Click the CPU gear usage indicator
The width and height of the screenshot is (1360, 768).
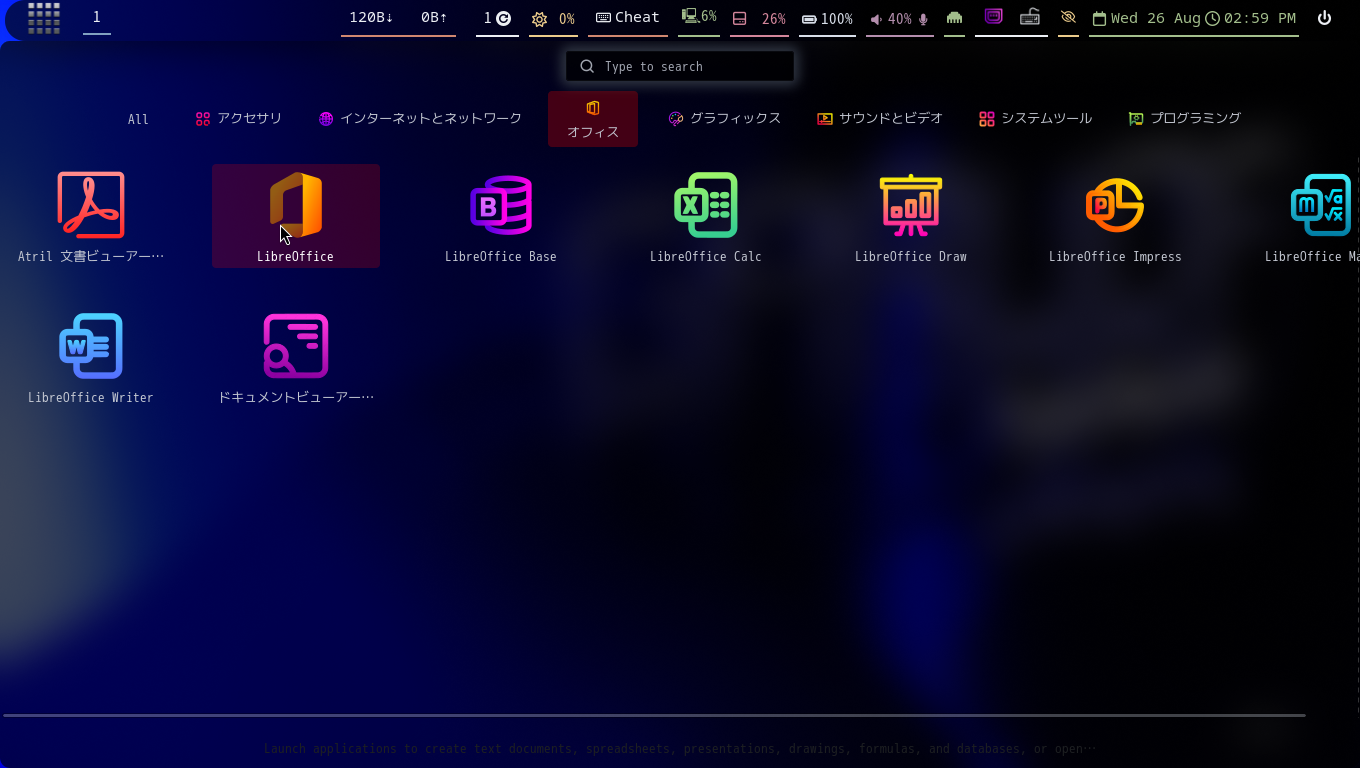pos(553,19)
